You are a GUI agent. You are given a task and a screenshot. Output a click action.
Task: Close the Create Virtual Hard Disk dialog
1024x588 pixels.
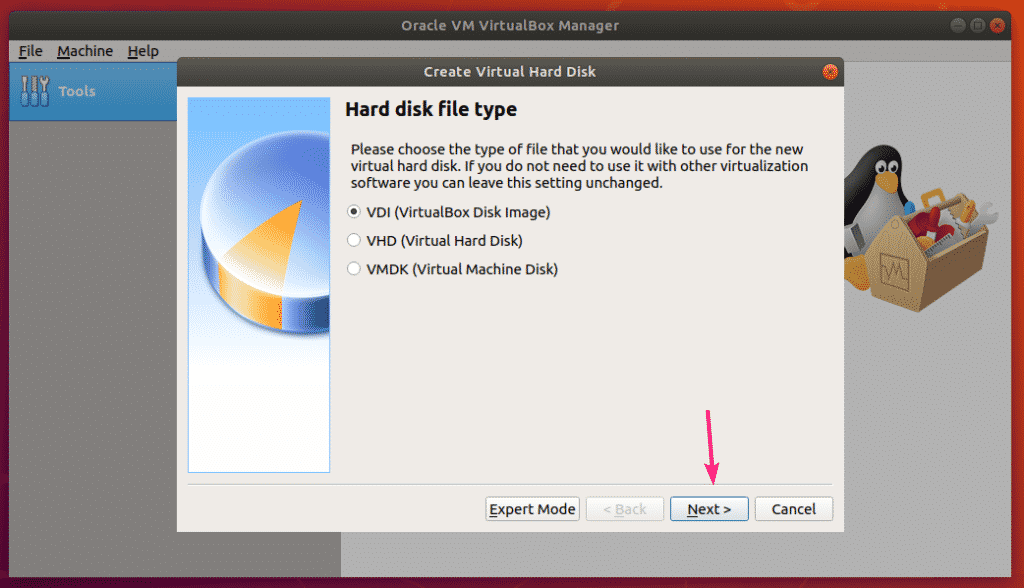[829, 72]
